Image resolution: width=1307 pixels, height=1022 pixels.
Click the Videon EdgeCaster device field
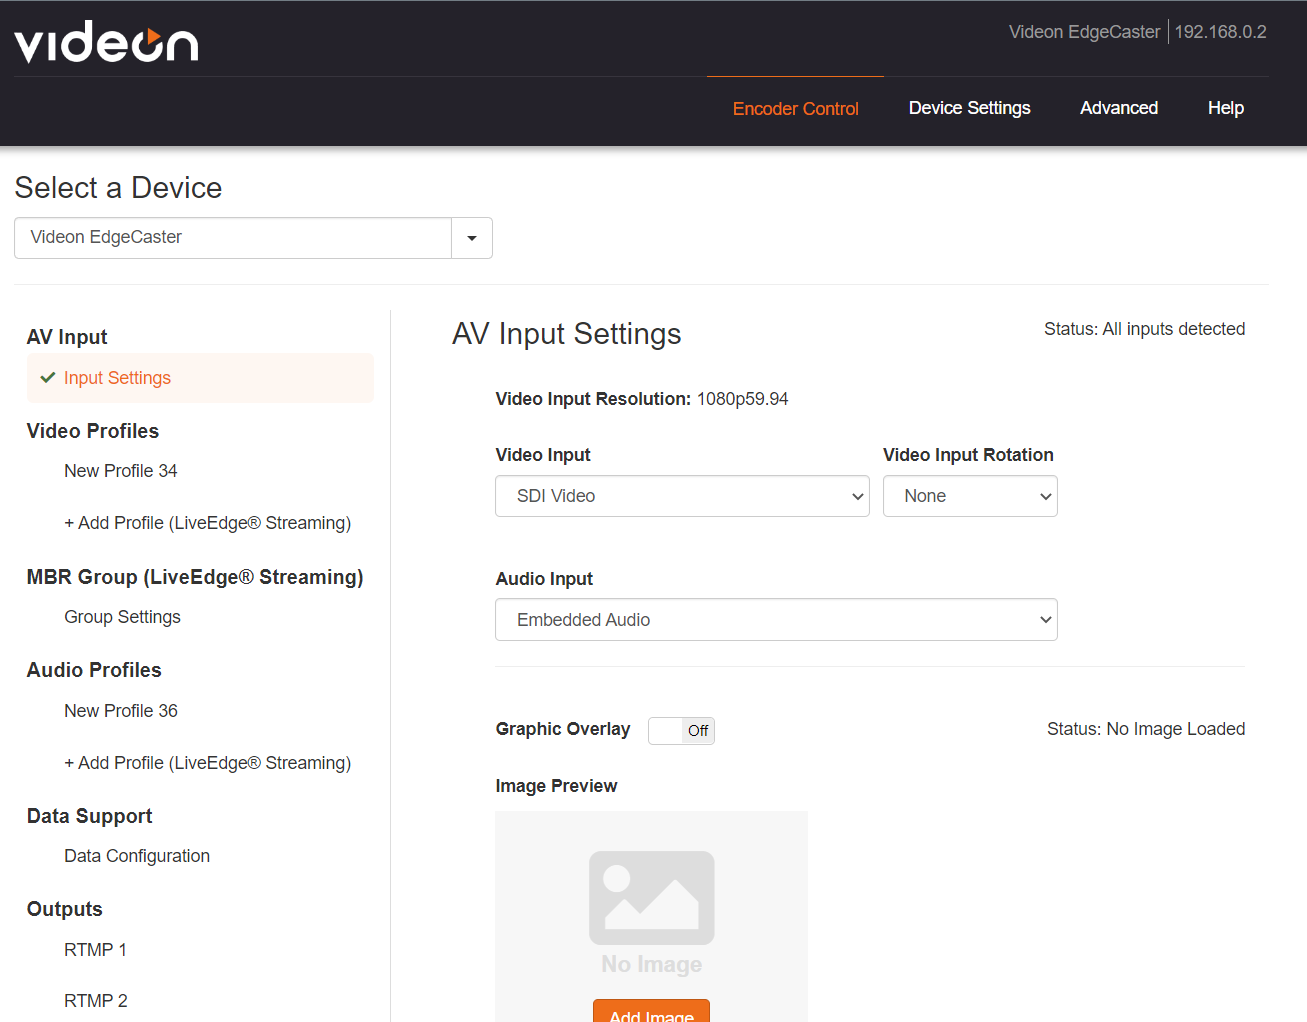(233, 238)
